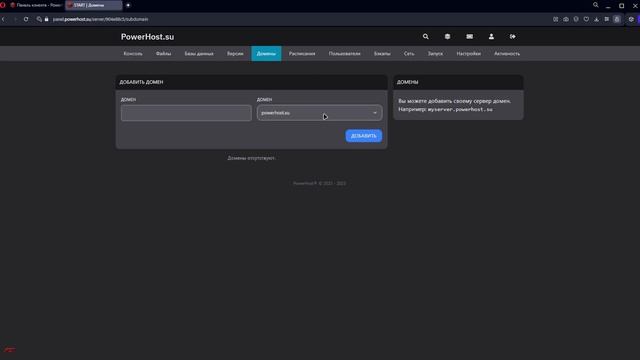Viewport: 640px width, 360px height.
Task: Open the Базы данных tab
Action: point(199,53)
